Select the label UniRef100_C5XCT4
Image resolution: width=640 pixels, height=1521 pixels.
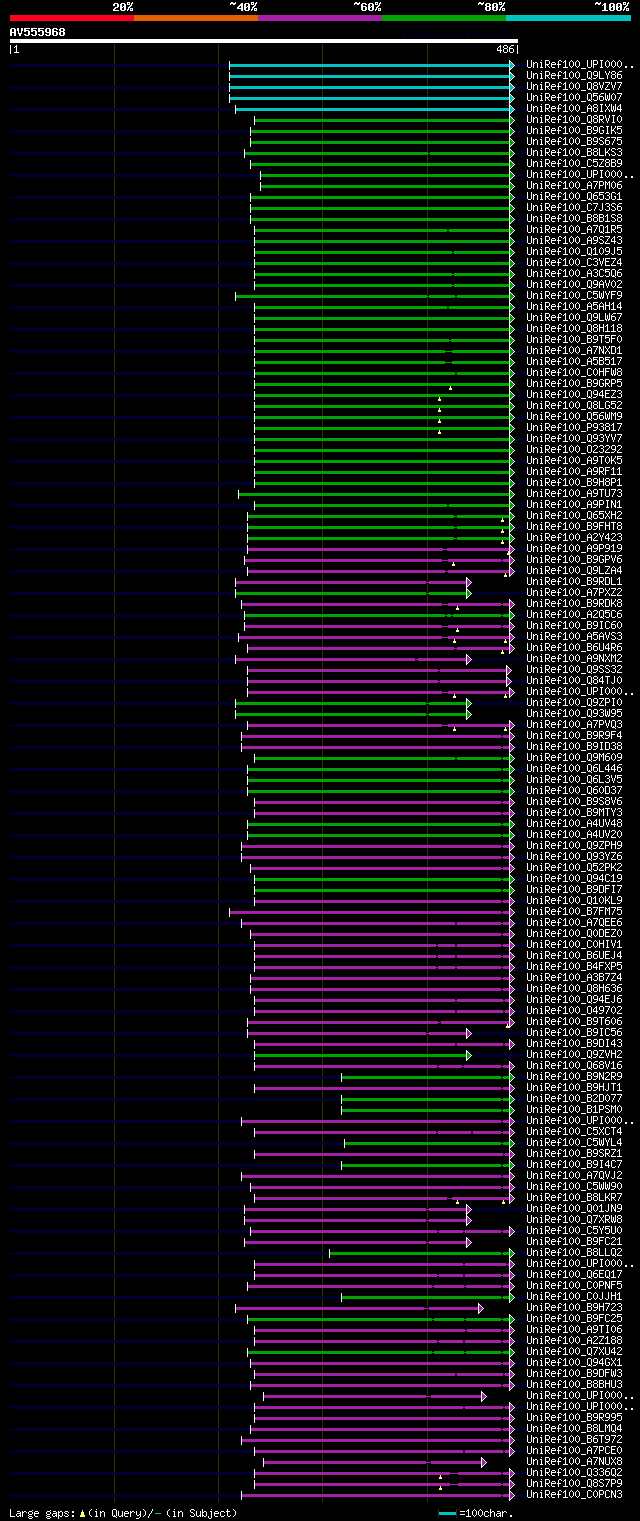point(574,1131)
